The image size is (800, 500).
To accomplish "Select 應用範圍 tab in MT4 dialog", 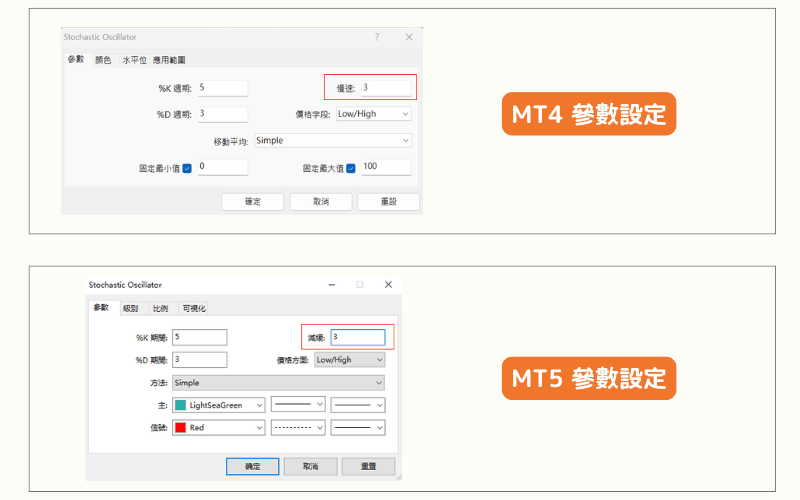I will pos(169,60).
